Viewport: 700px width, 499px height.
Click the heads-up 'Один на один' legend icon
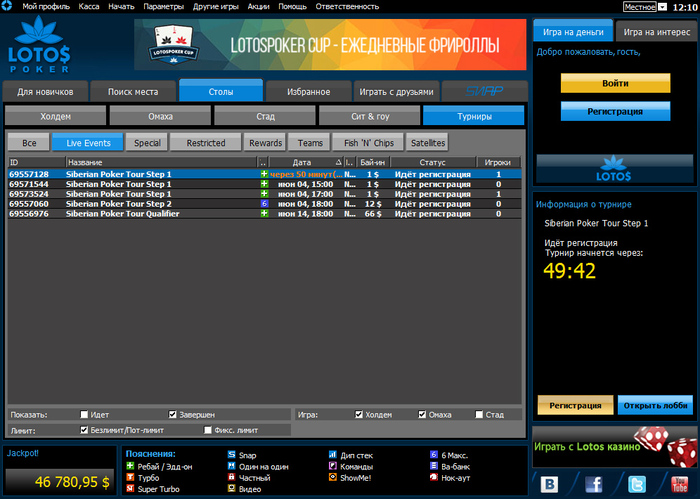[x=231, y=466]
